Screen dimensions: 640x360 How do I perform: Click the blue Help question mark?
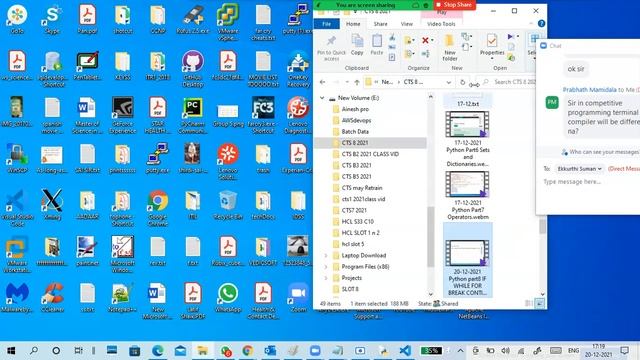(541, 24)
